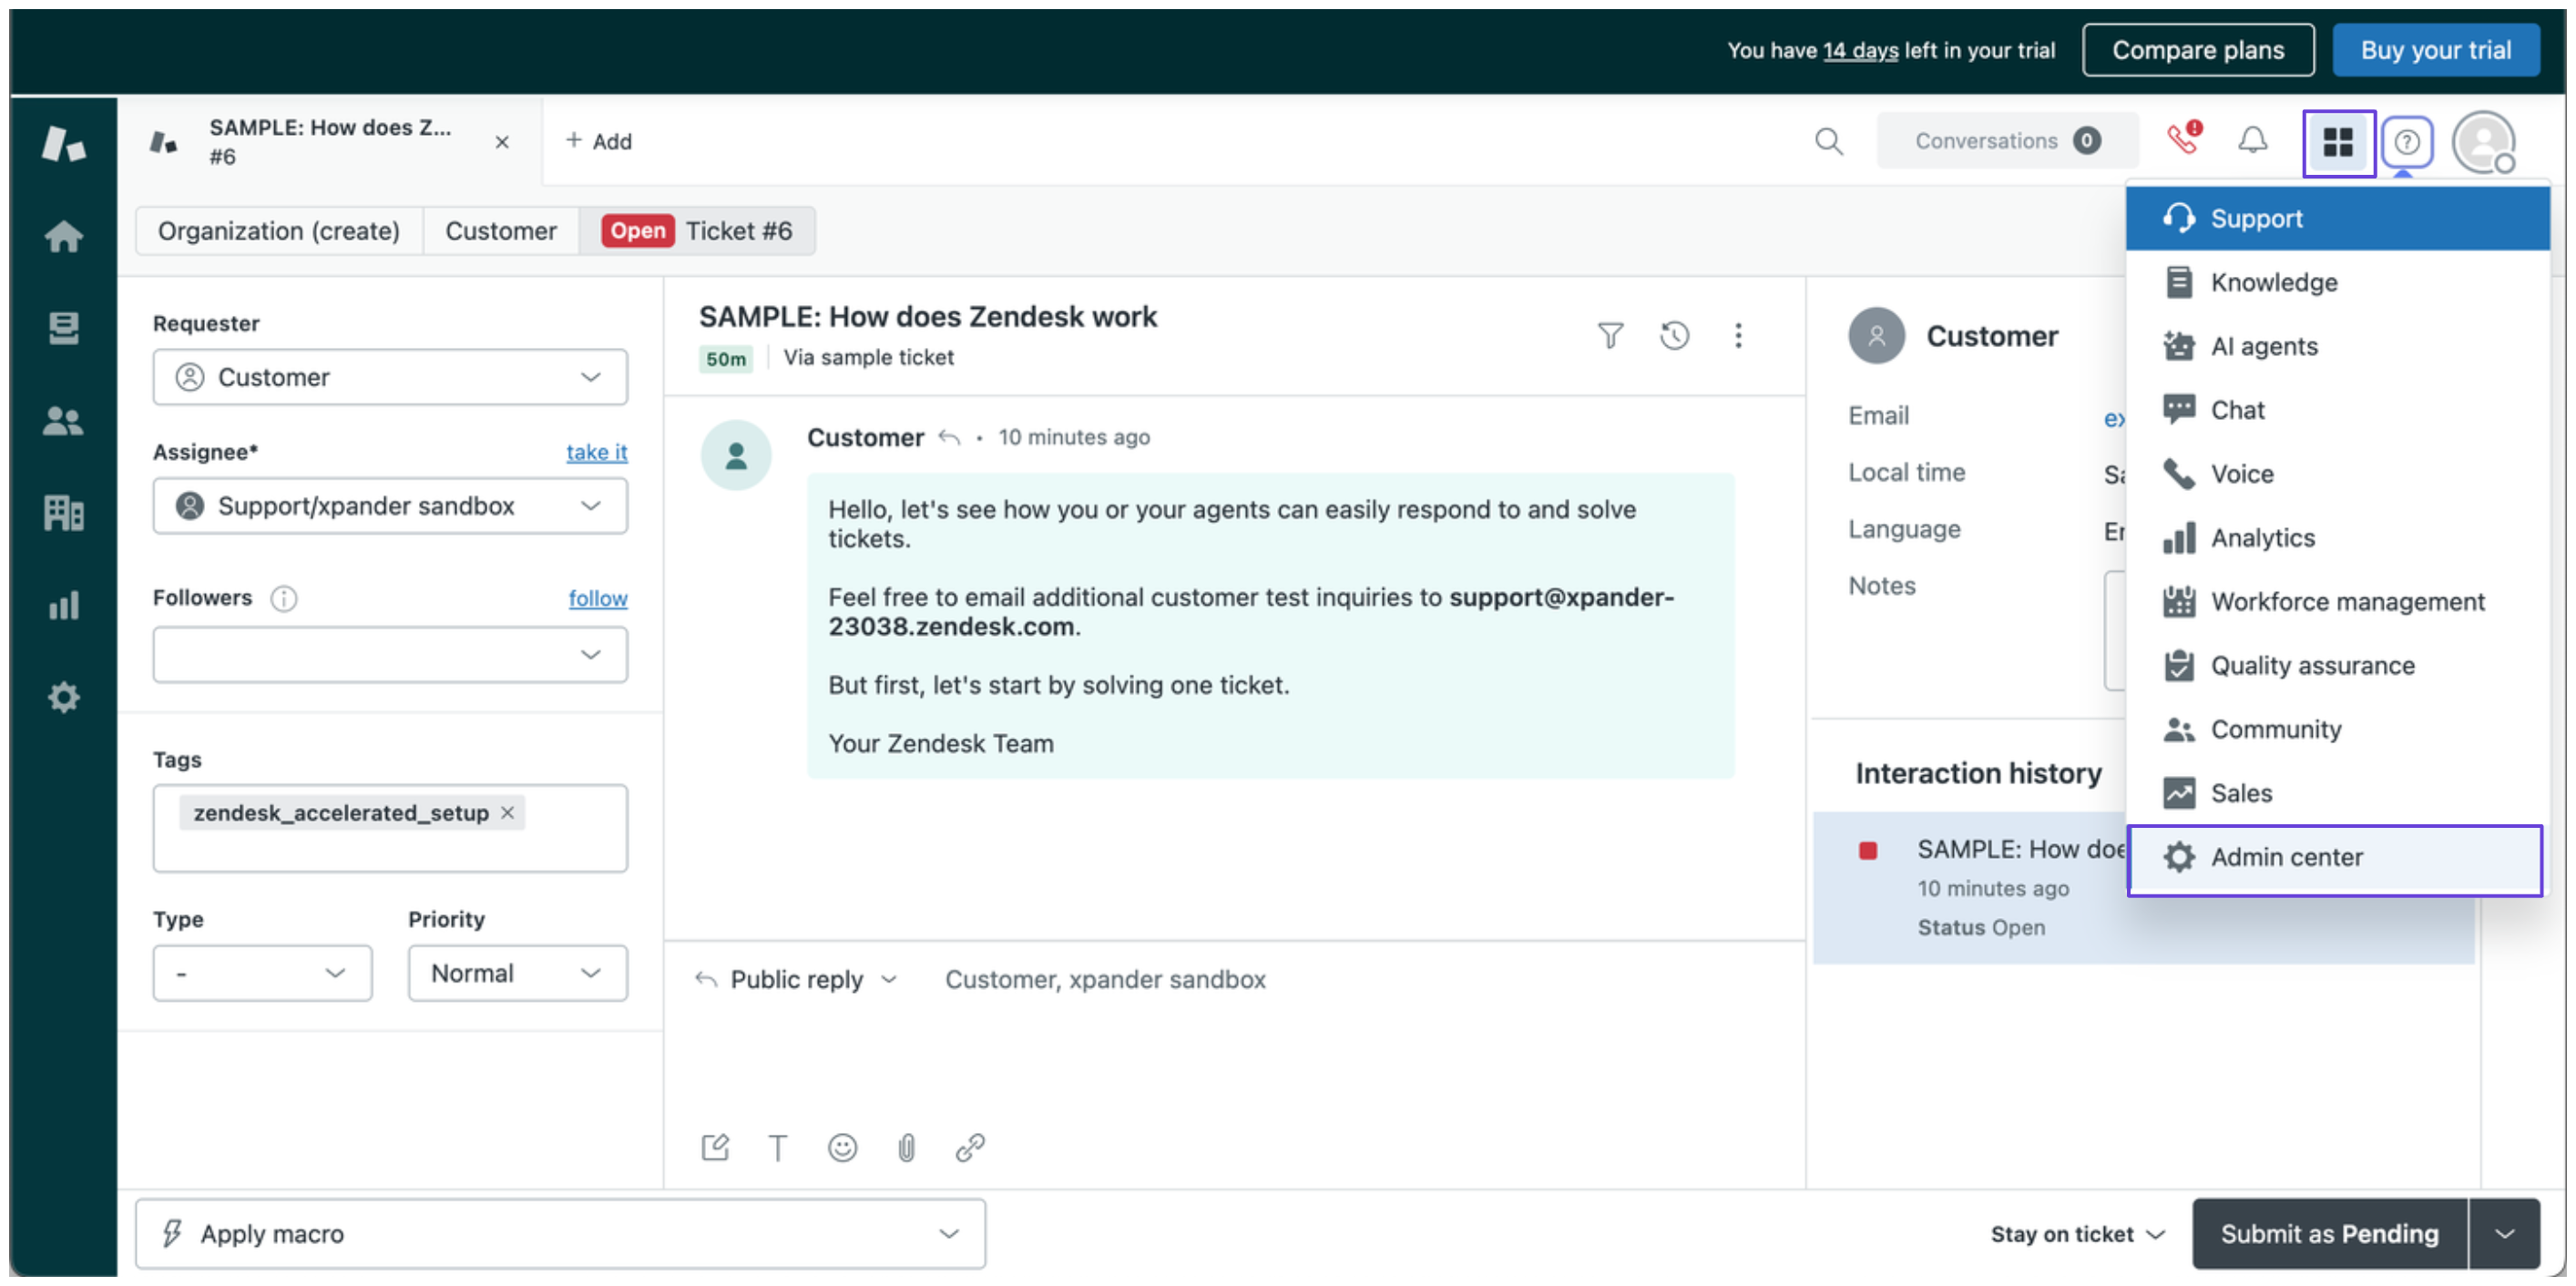Open the Stay on ticket dropdown
Image resolution: width=2576 pixels, height=1286 pixels.
click(2077, 1234)
